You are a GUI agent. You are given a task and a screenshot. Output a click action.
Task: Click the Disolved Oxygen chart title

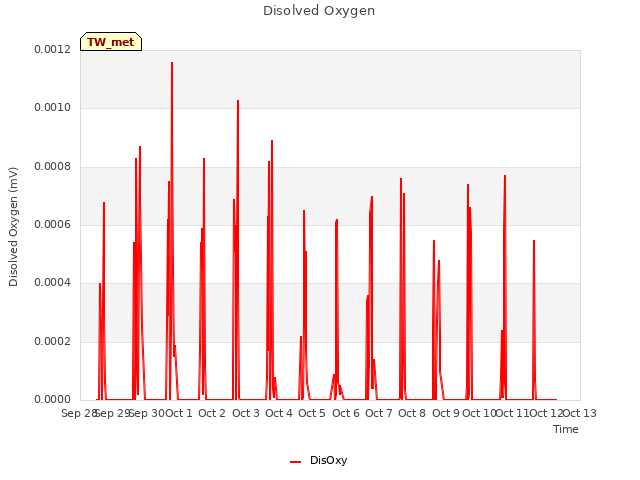319,11
